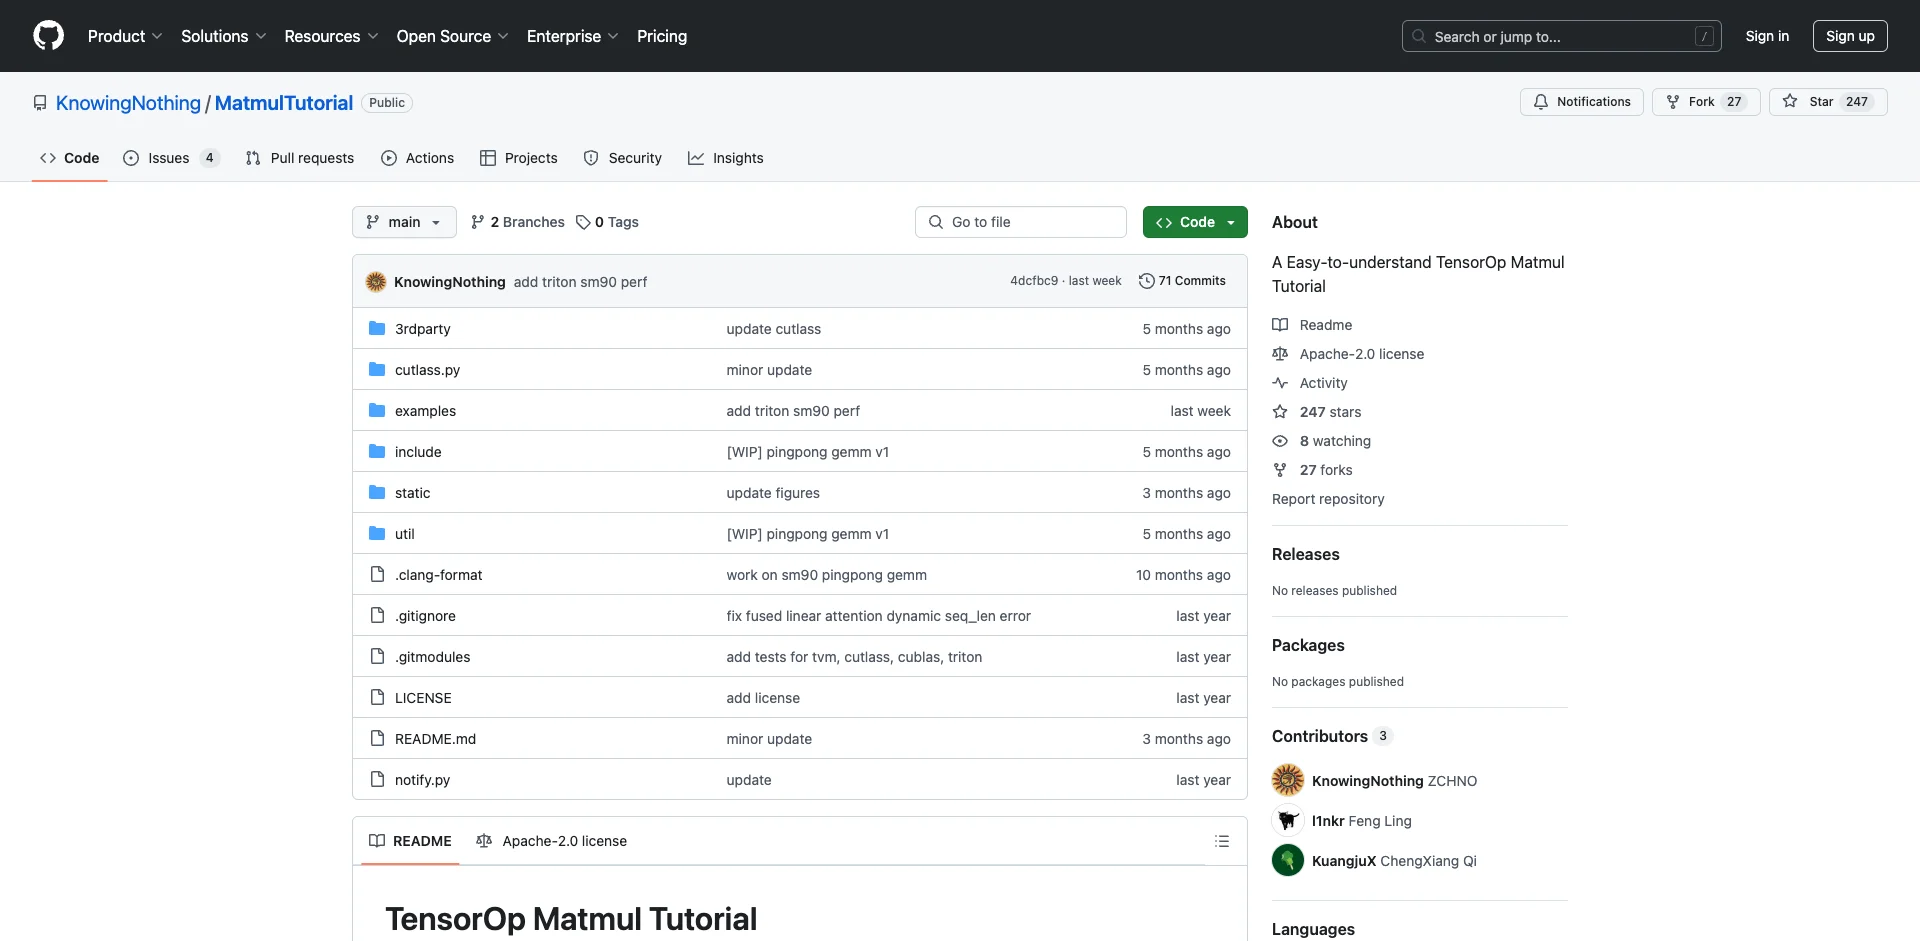The height and width of the screenshot is (941, 1920).
Task: Open the README outline list icon
Action: 1222,841
